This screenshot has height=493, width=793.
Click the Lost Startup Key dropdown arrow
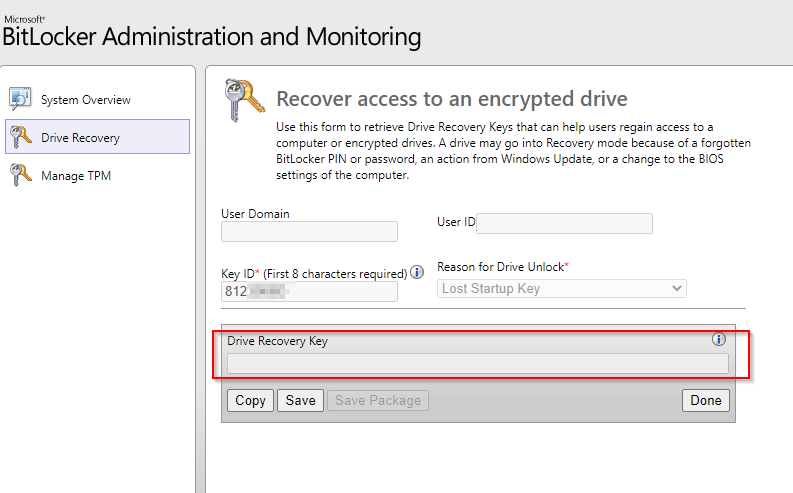tap(677, 288)
